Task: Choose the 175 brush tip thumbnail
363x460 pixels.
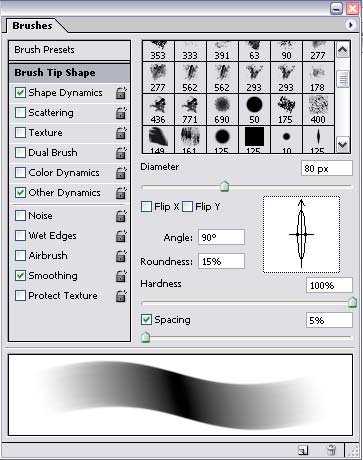Action: coord(286,110)
